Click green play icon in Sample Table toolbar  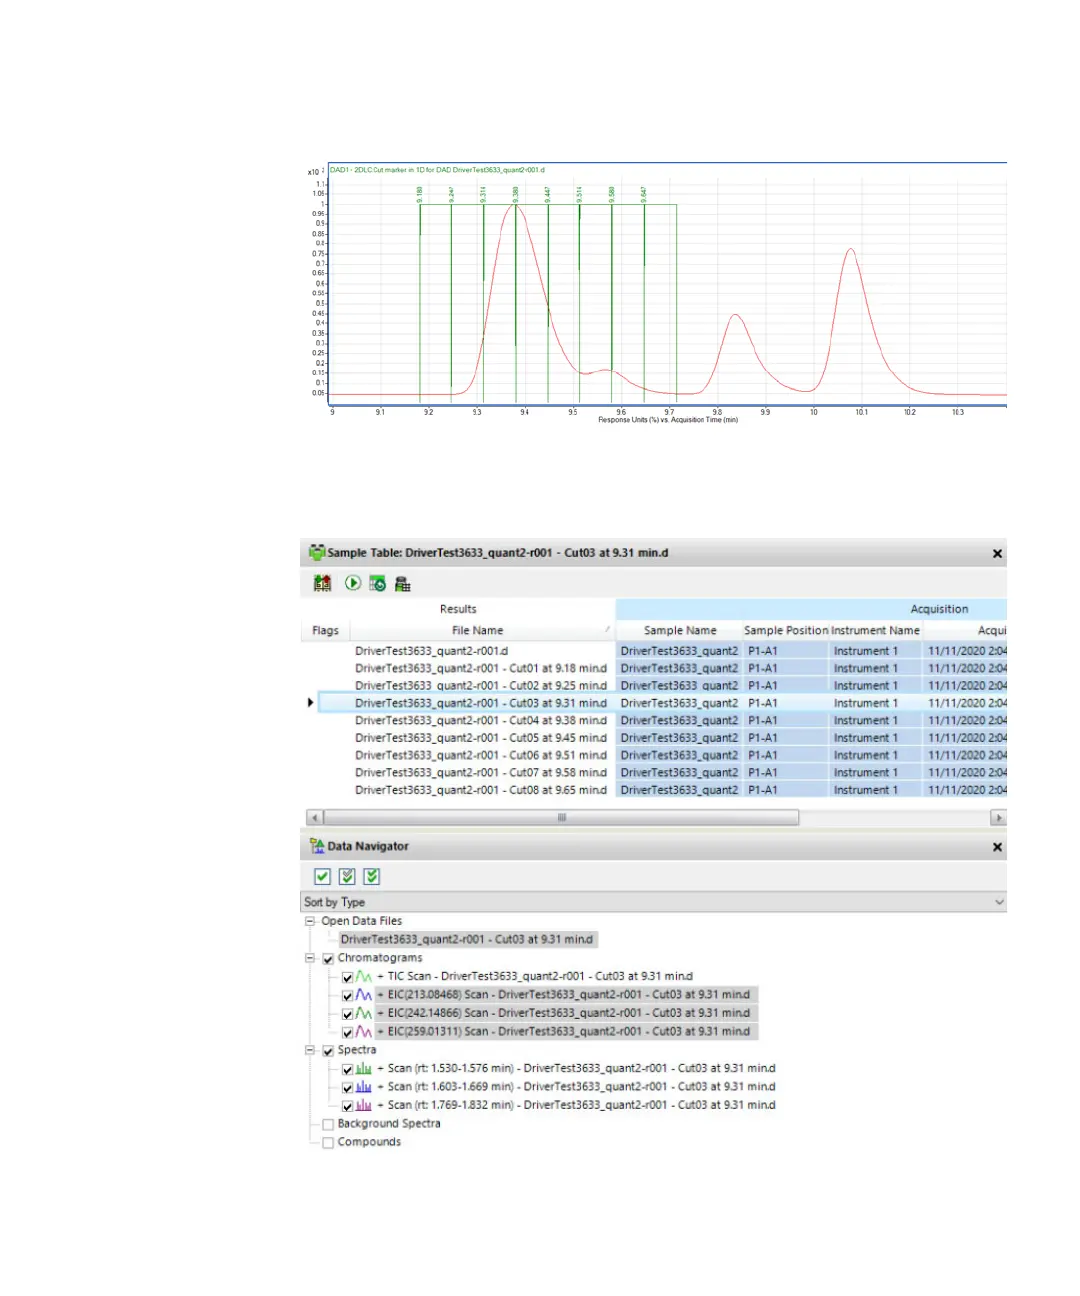[x=353, y=583]
